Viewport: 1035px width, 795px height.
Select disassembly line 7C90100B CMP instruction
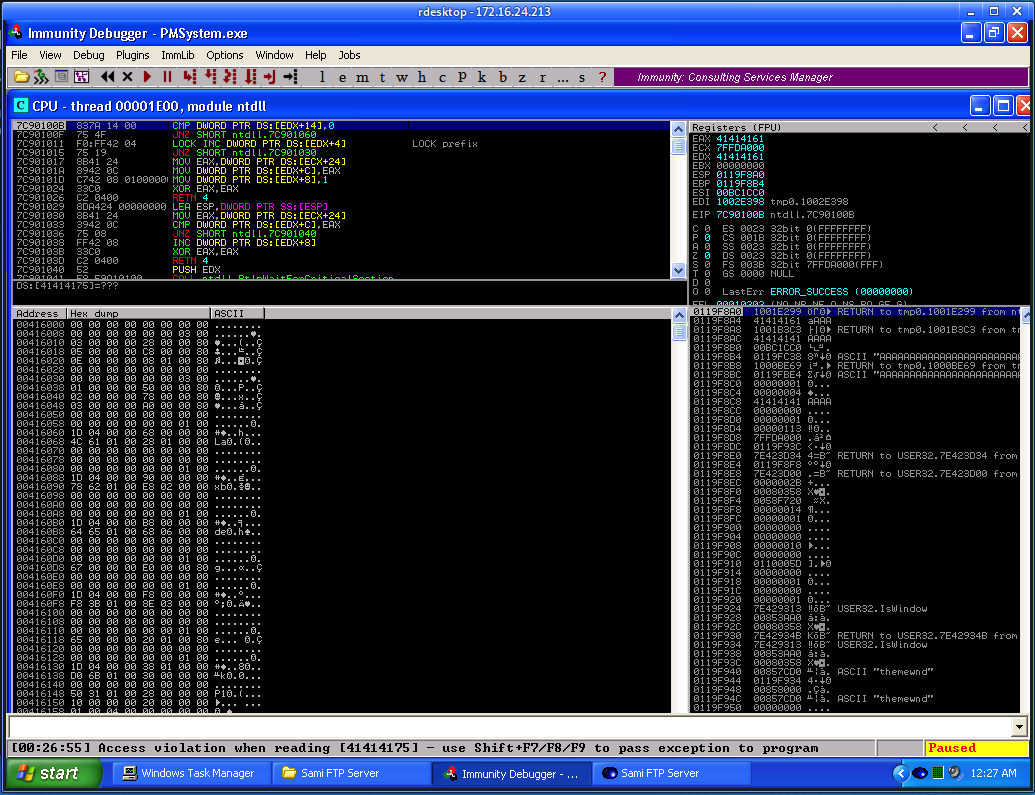pyautogui.click(x=341, y=125)
